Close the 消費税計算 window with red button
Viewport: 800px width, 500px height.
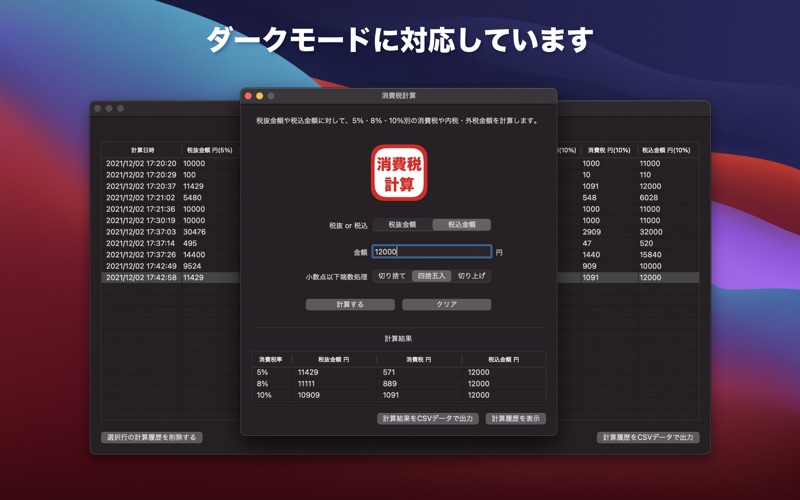248,96
